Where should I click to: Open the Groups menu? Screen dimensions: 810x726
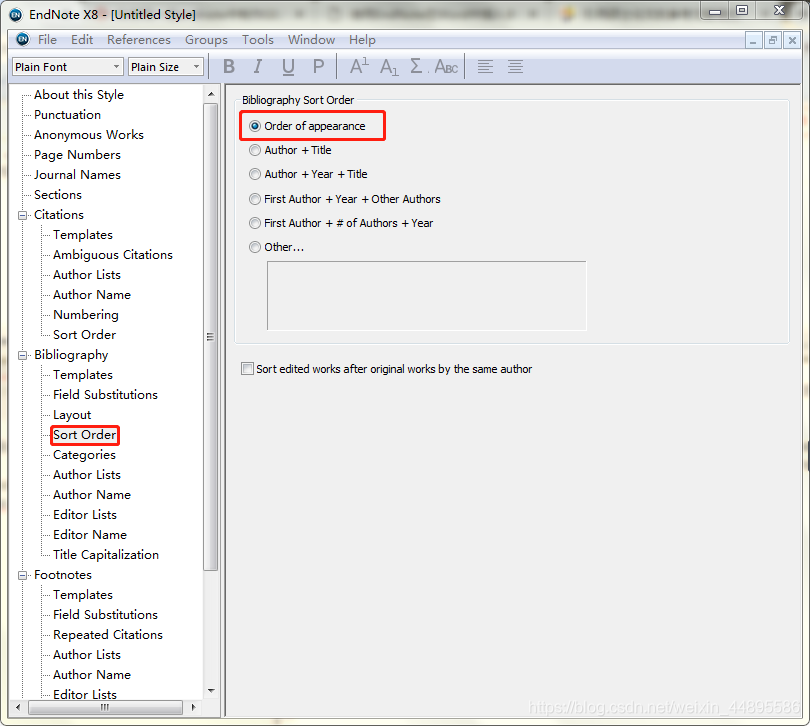[206, 40]
